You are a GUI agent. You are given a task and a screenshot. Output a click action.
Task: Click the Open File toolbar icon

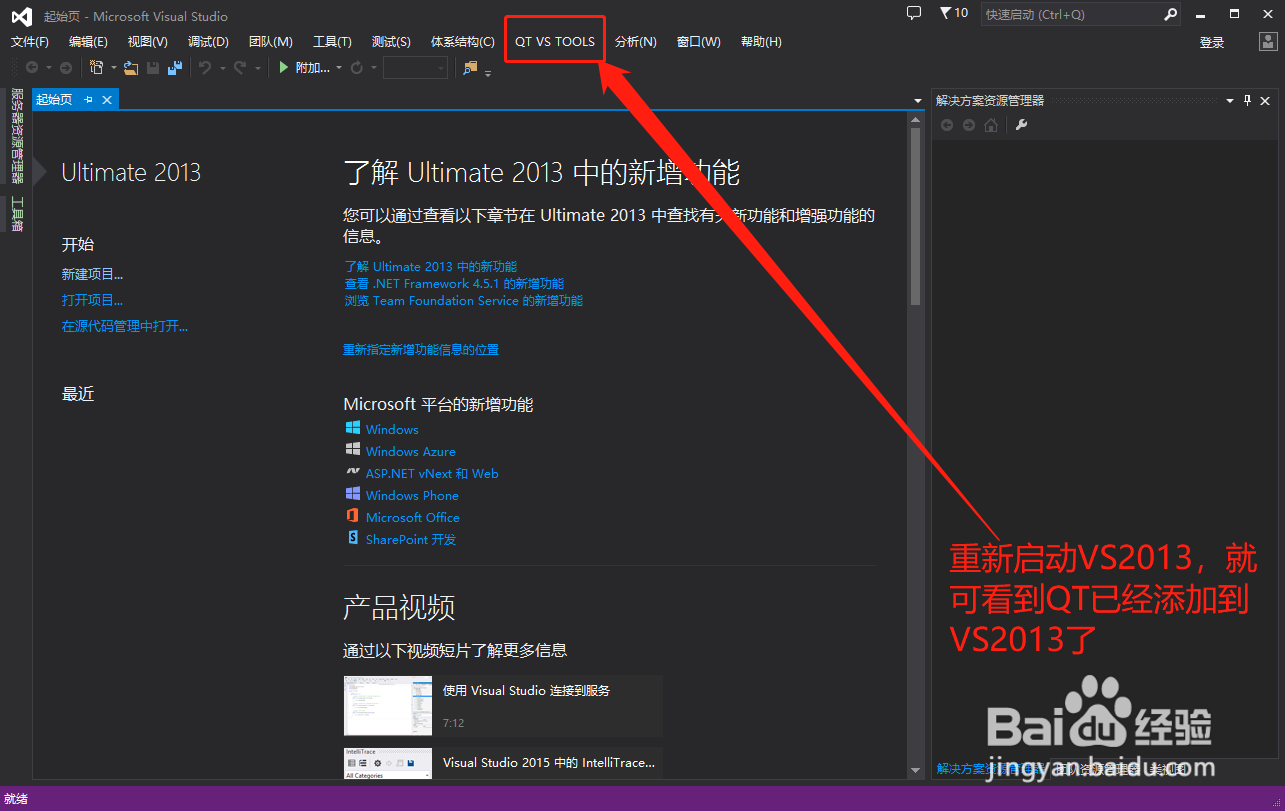[x=129, y=69]
